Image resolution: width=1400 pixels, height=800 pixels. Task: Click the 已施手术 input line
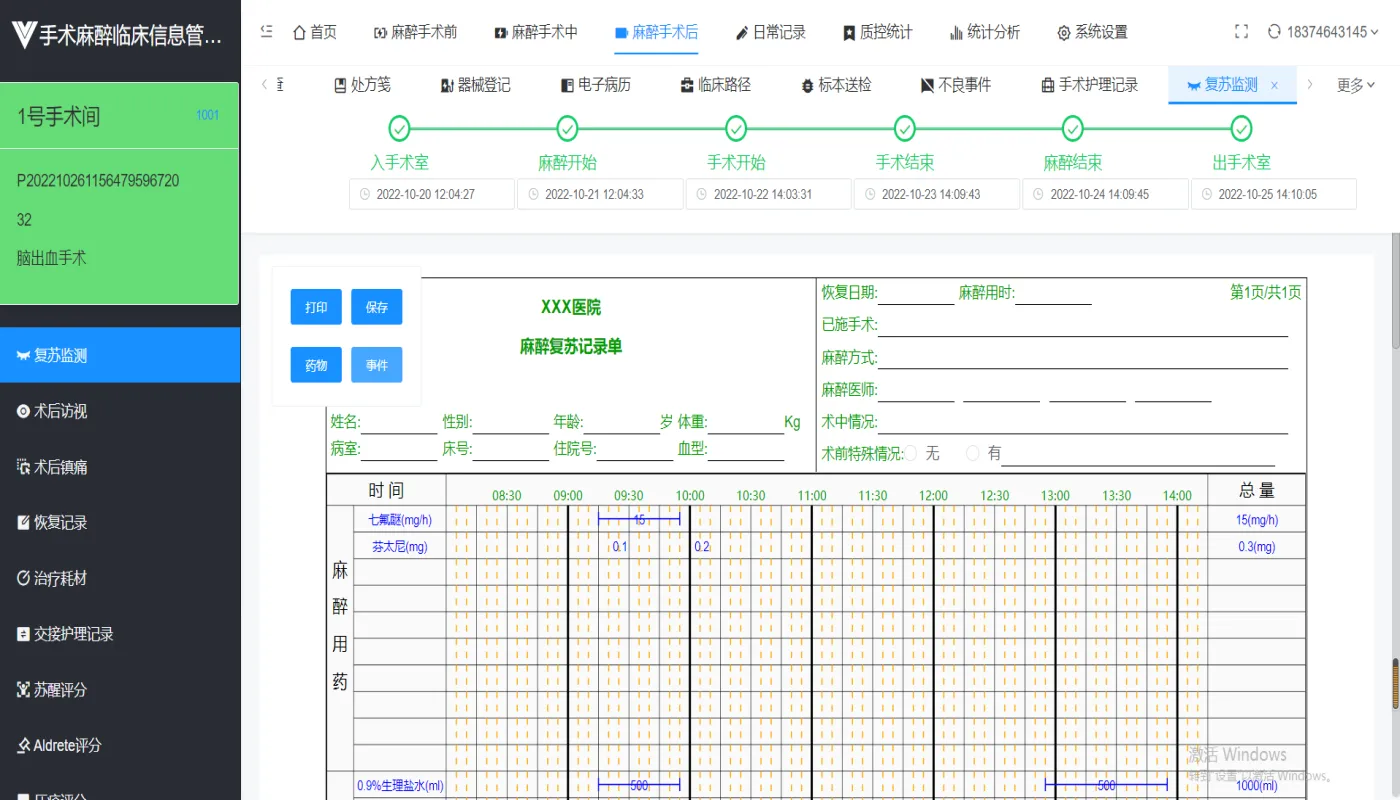point(1083,325)
